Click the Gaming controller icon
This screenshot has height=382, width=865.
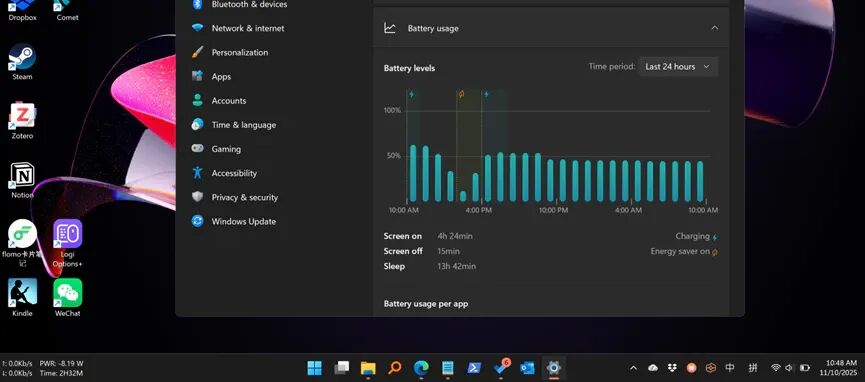pos(197,148)
